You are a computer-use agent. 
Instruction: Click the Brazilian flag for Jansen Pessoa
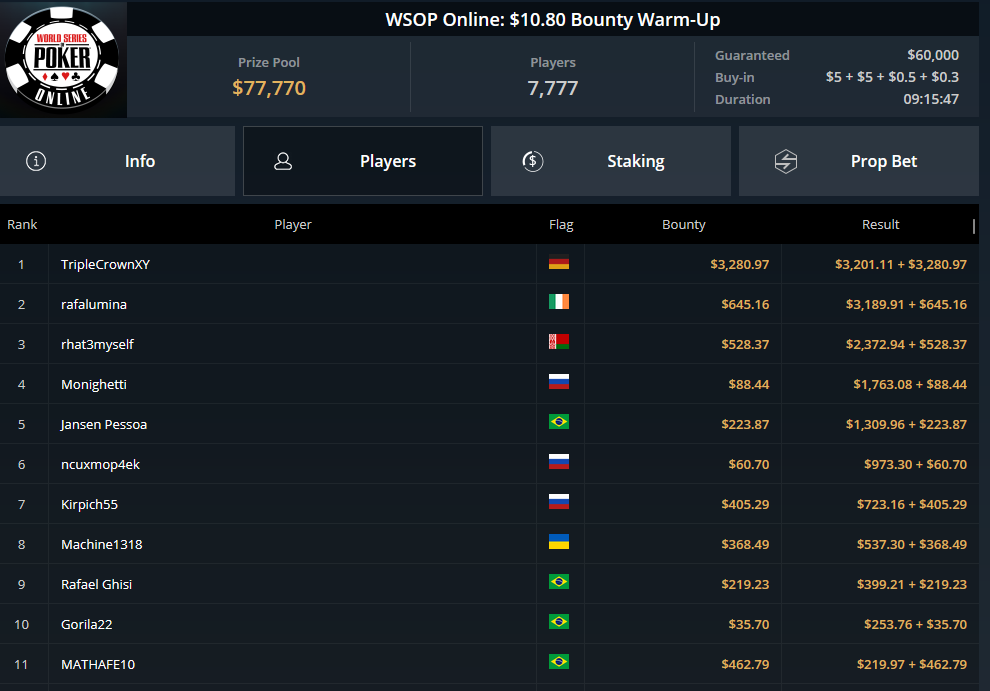click(559, 422)
